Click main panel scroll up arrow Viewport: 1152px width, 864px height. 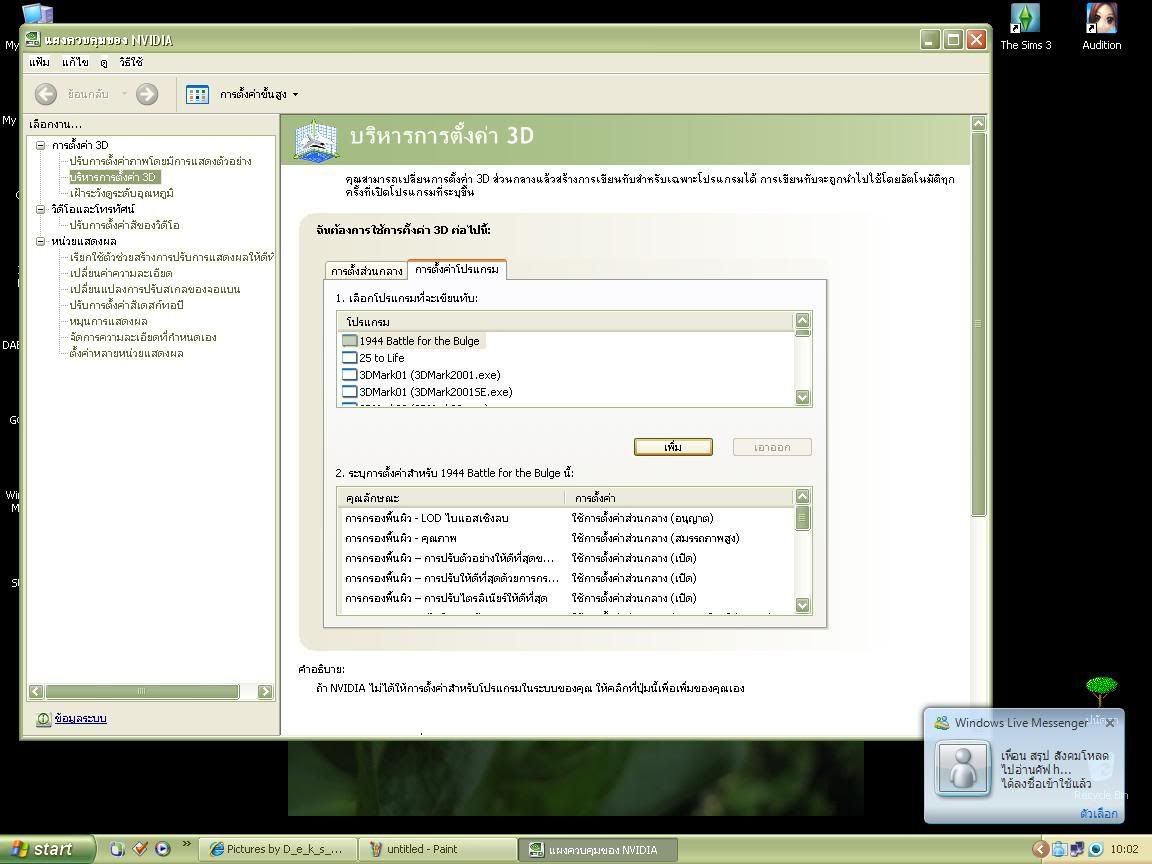coord(978,123)
